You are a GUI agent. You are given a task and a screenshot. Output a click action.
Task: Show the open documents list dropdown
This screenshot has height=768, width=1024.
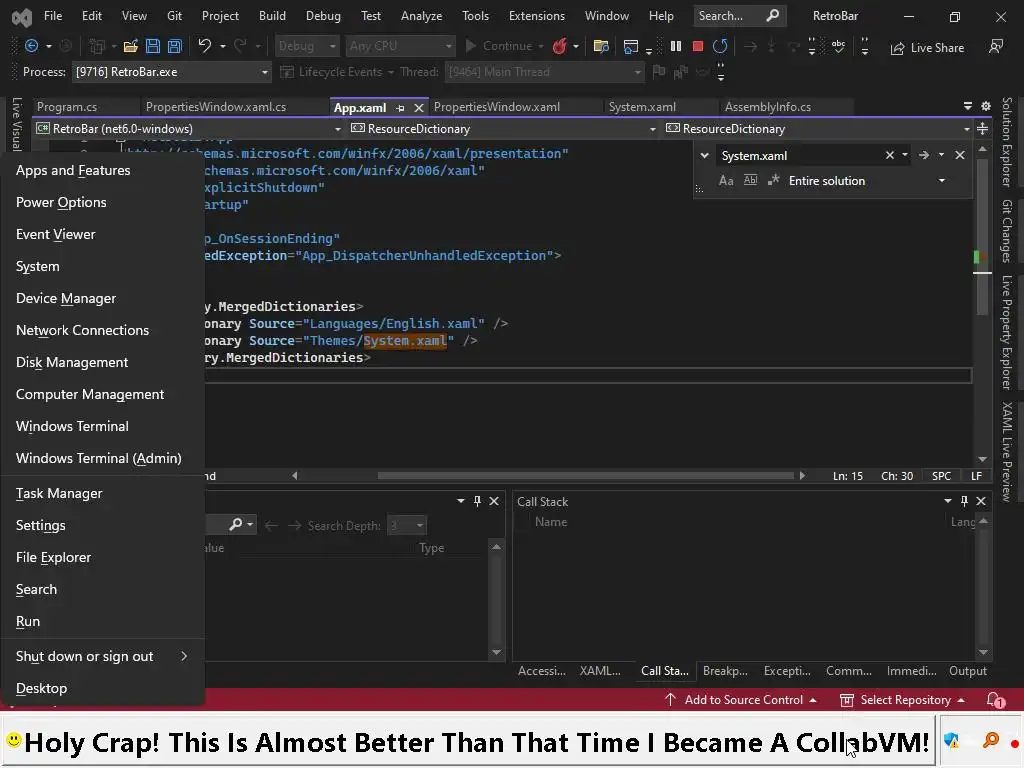click(968, 106)
